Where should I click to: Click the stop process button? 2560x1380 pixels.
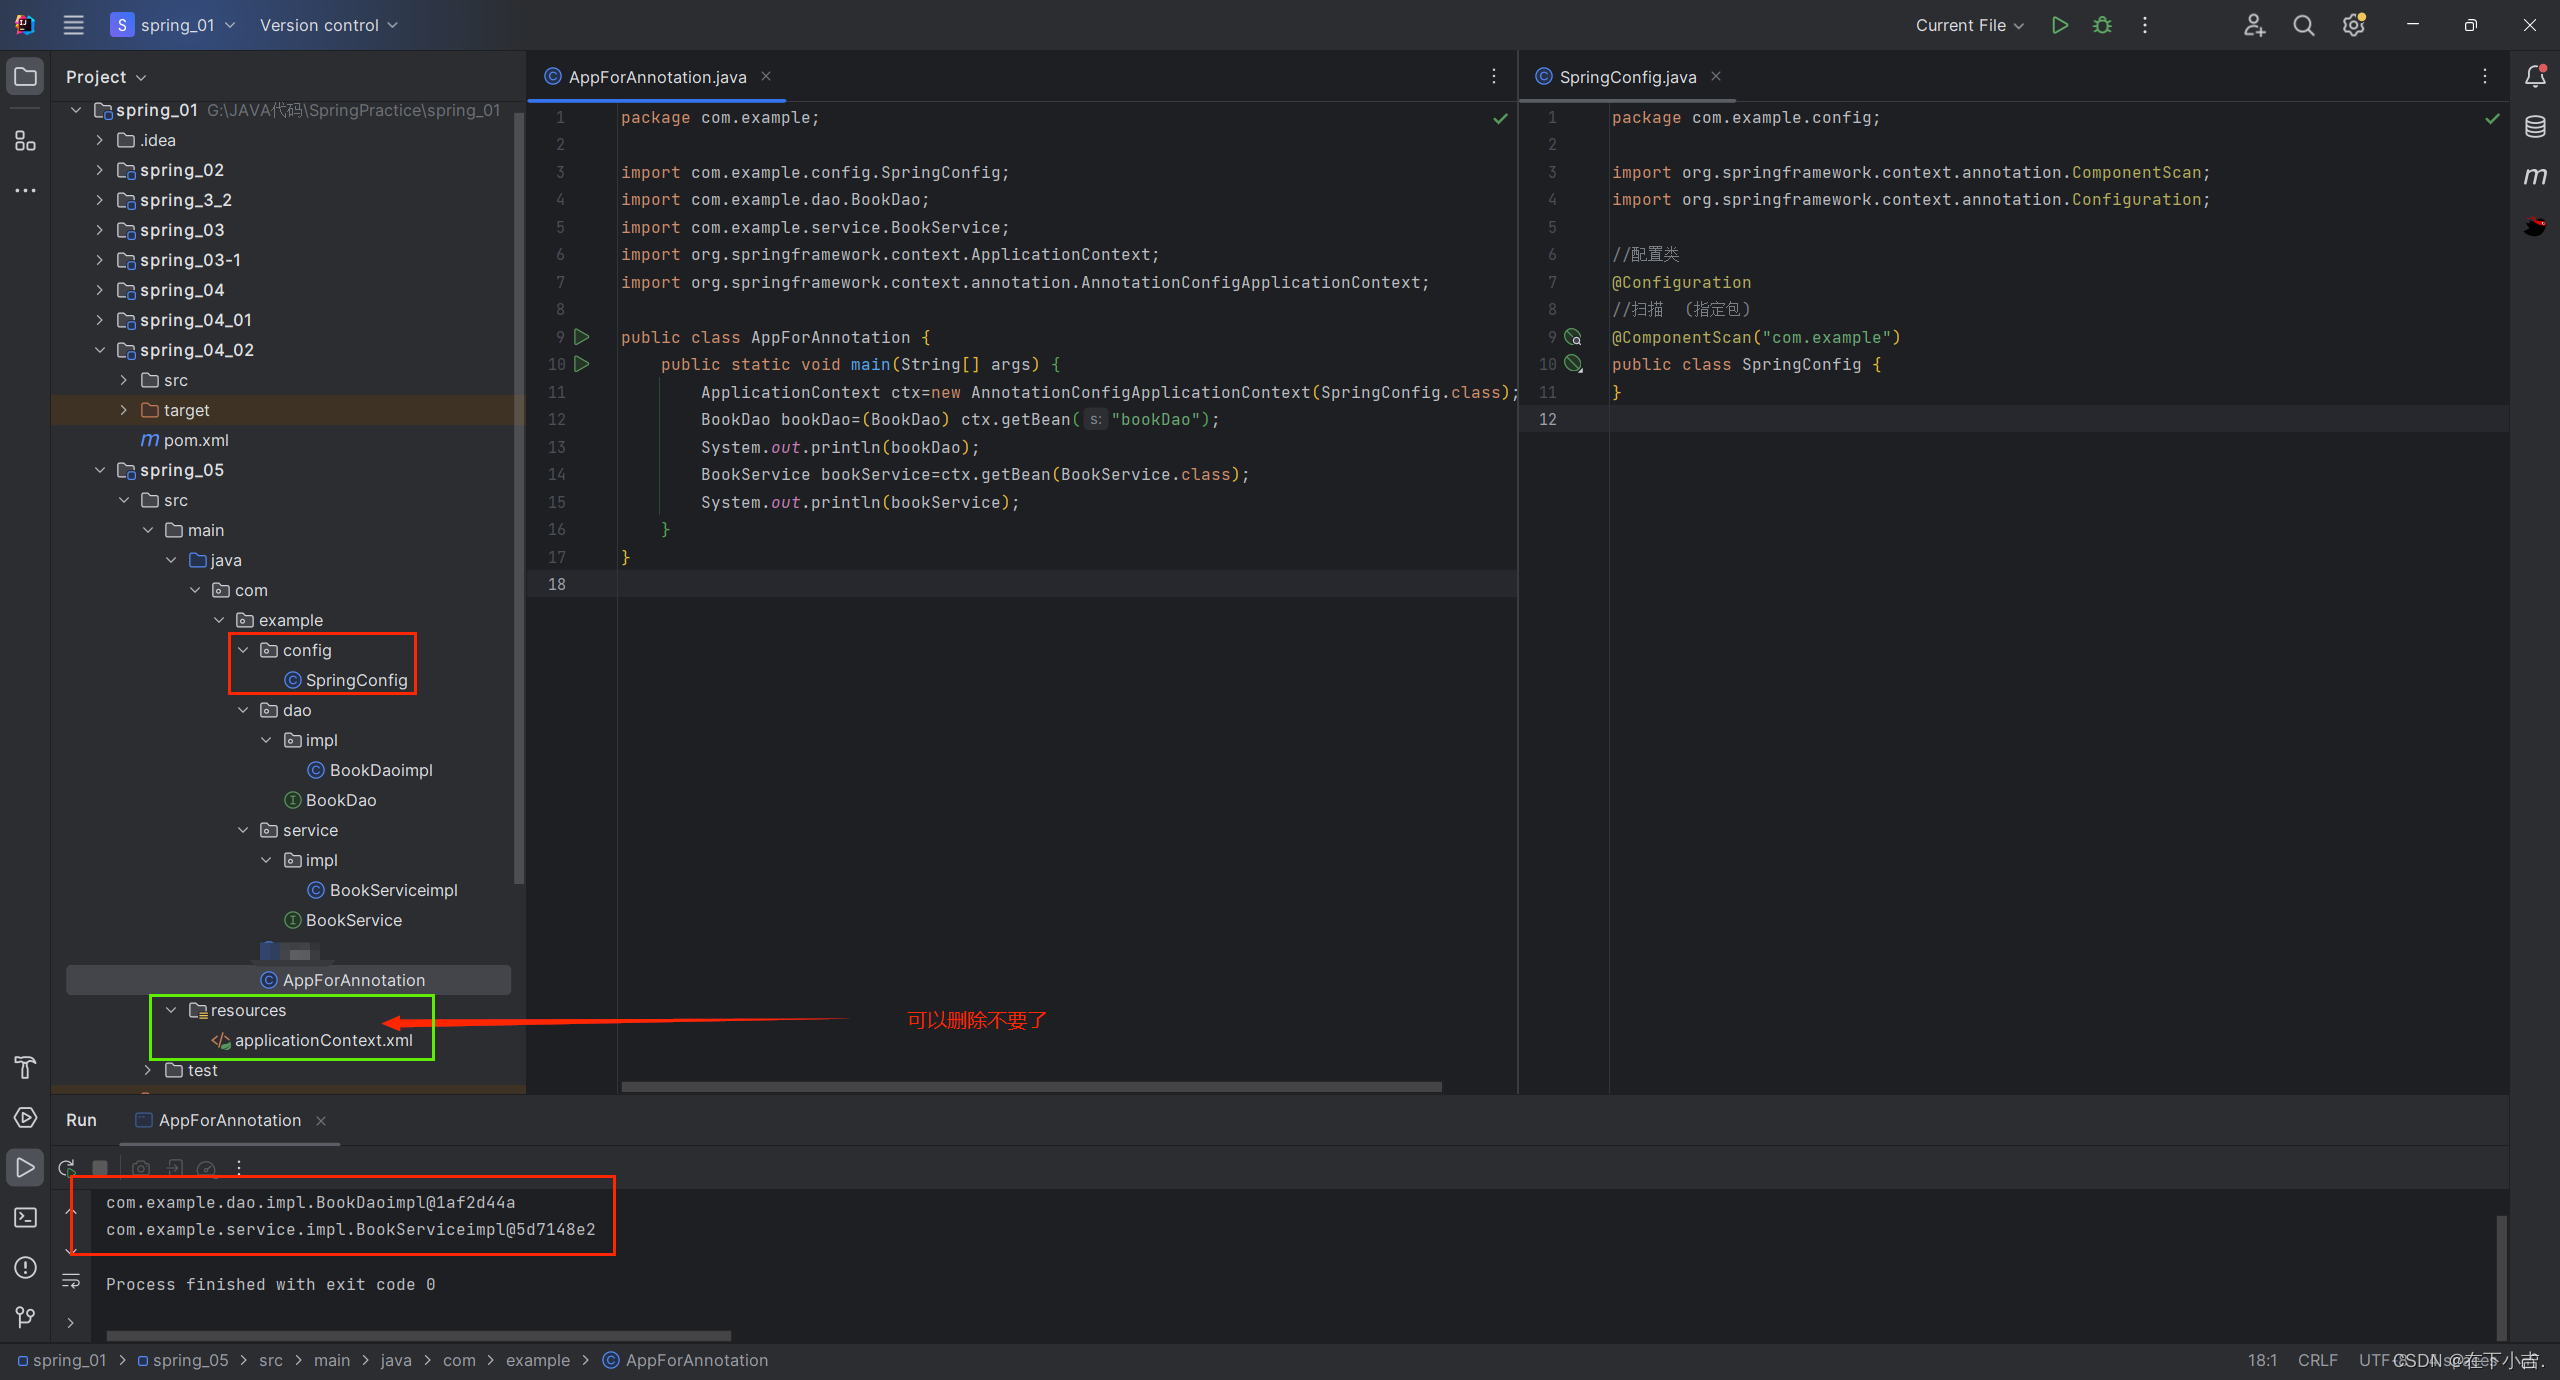(x=100, y=1167)
